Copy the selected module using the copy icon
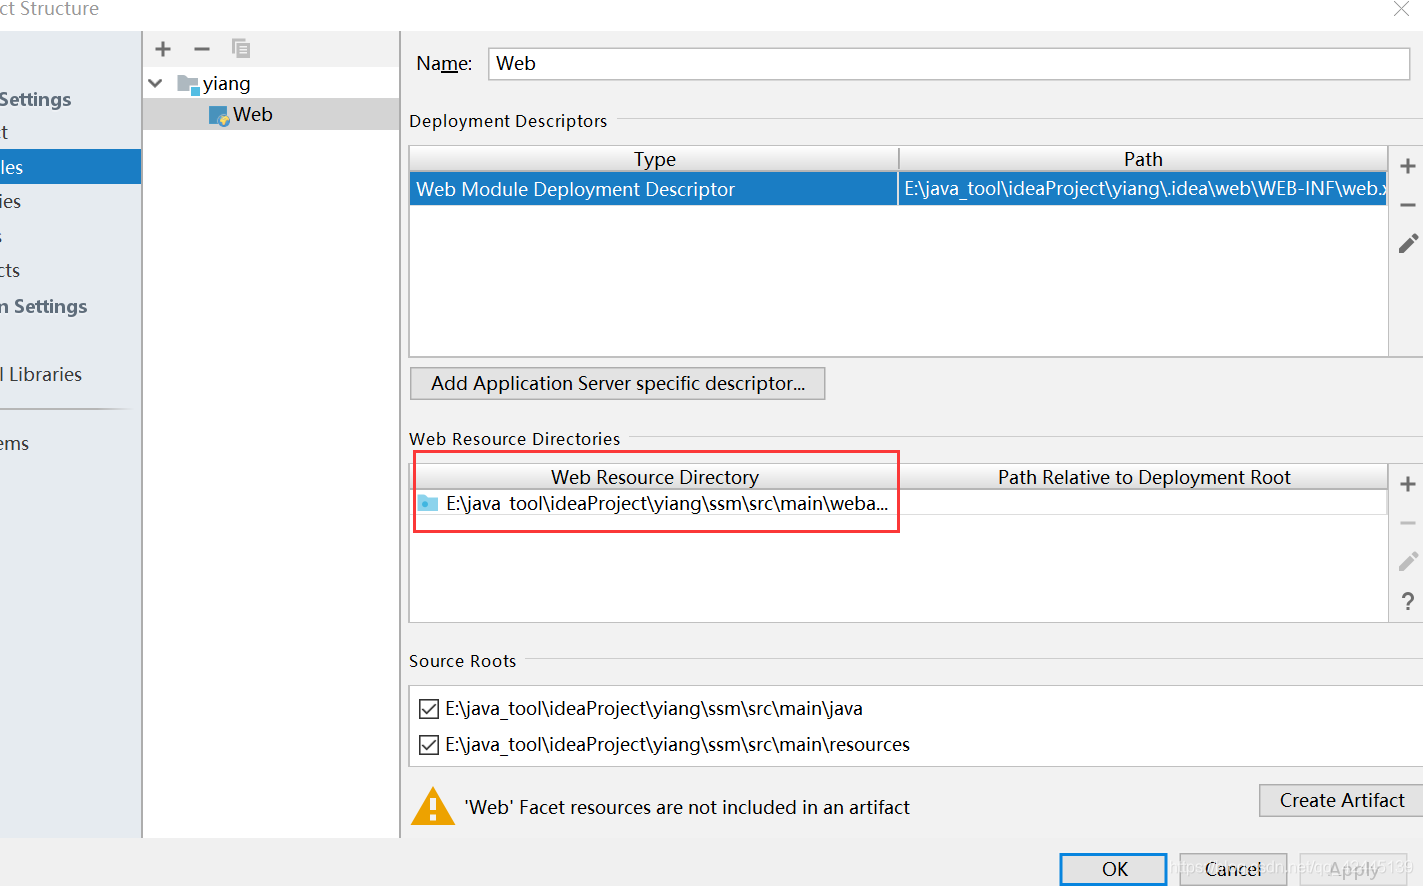1423x886 pixels. click(x=241, y=48)
